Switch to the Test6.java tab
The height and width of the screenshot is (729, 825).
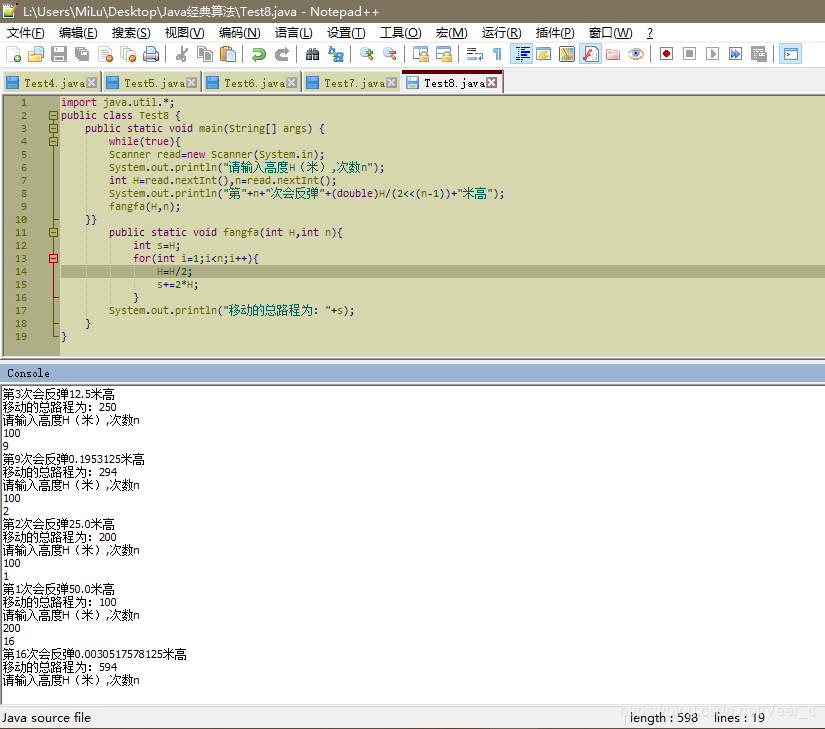254,83
